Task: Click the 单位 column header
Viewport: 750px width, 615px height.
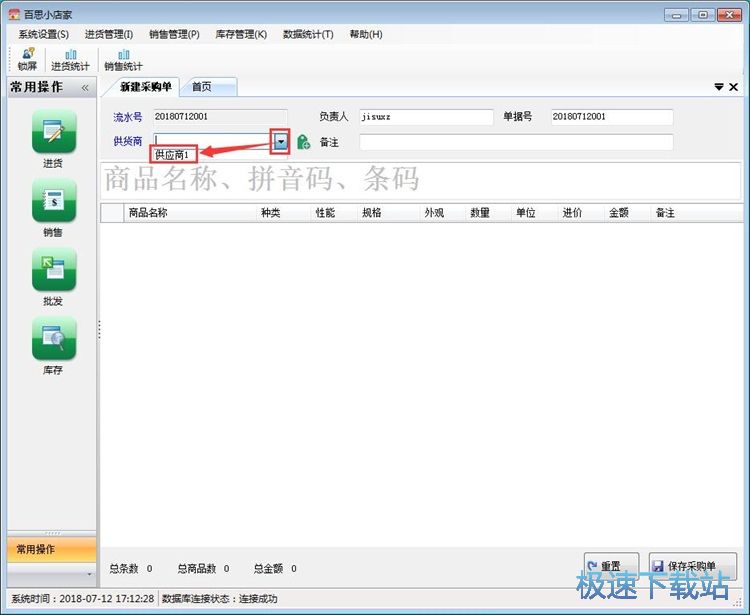Action: [x=534, y=213]
